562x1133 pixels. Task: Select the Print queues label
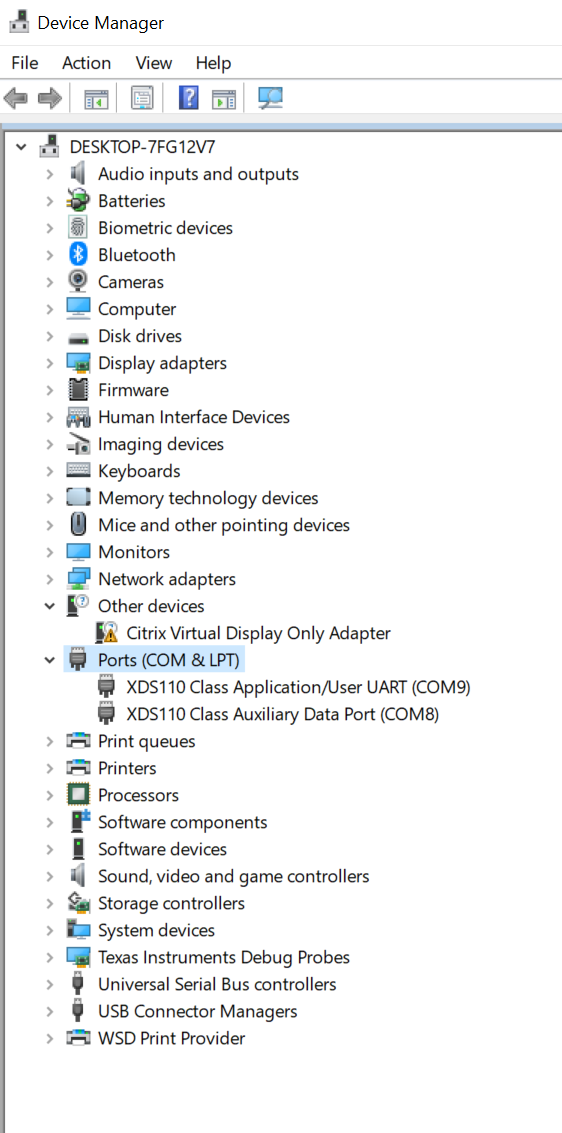point(147,741)
